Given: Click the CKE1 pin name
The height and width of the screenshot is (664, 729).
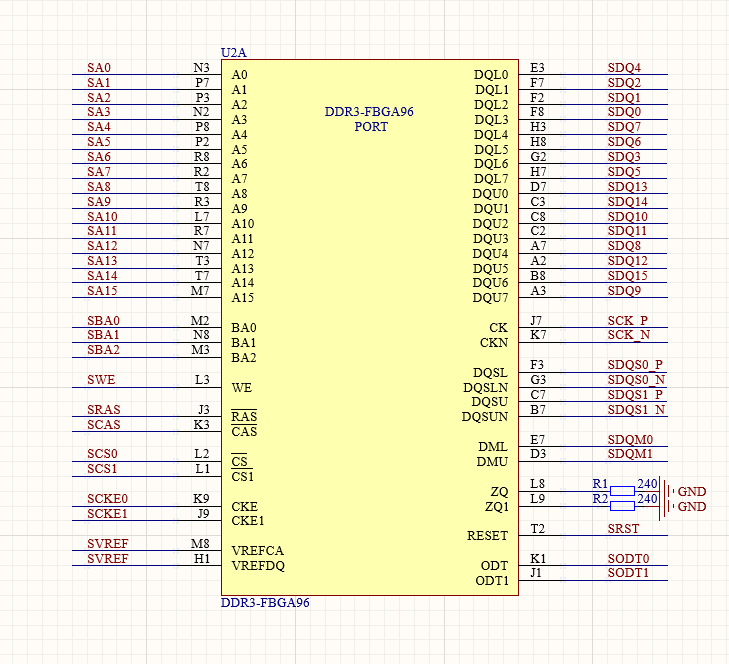Looking at the screenshot, I should [247, 521].
